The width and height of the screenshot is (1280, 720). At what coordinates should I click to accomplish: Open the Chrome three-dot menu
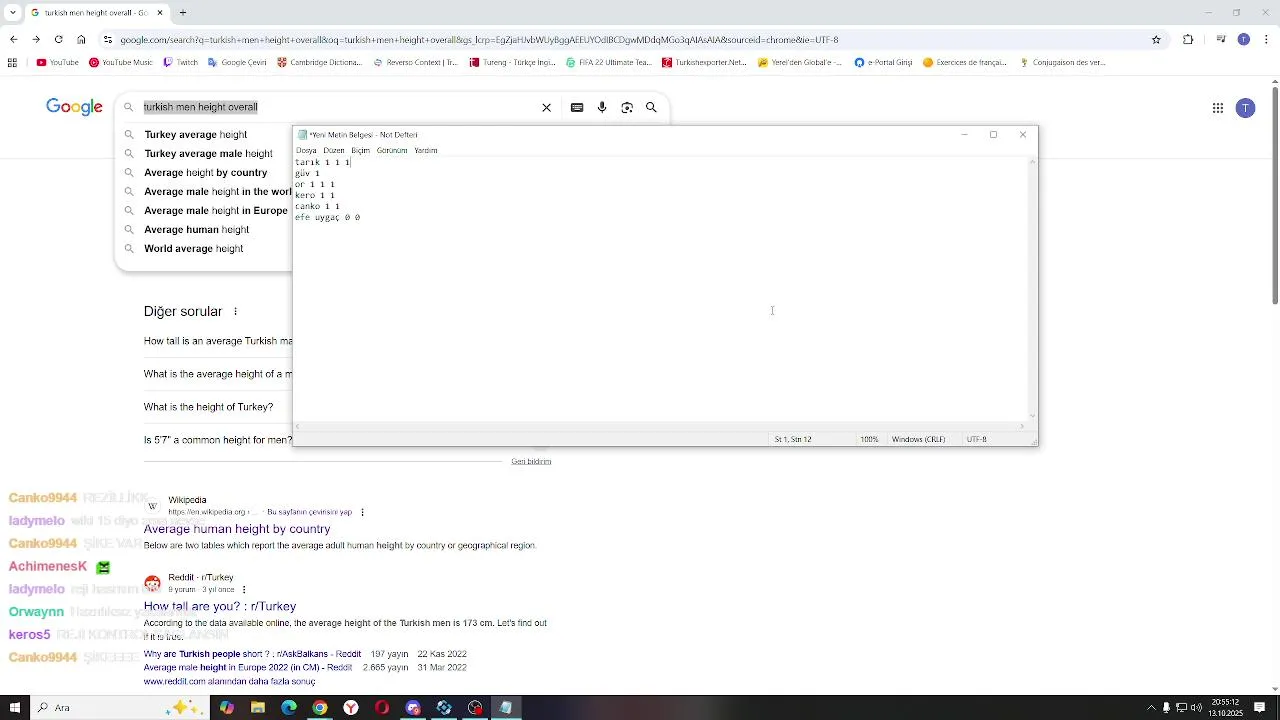pos(1265,40)
